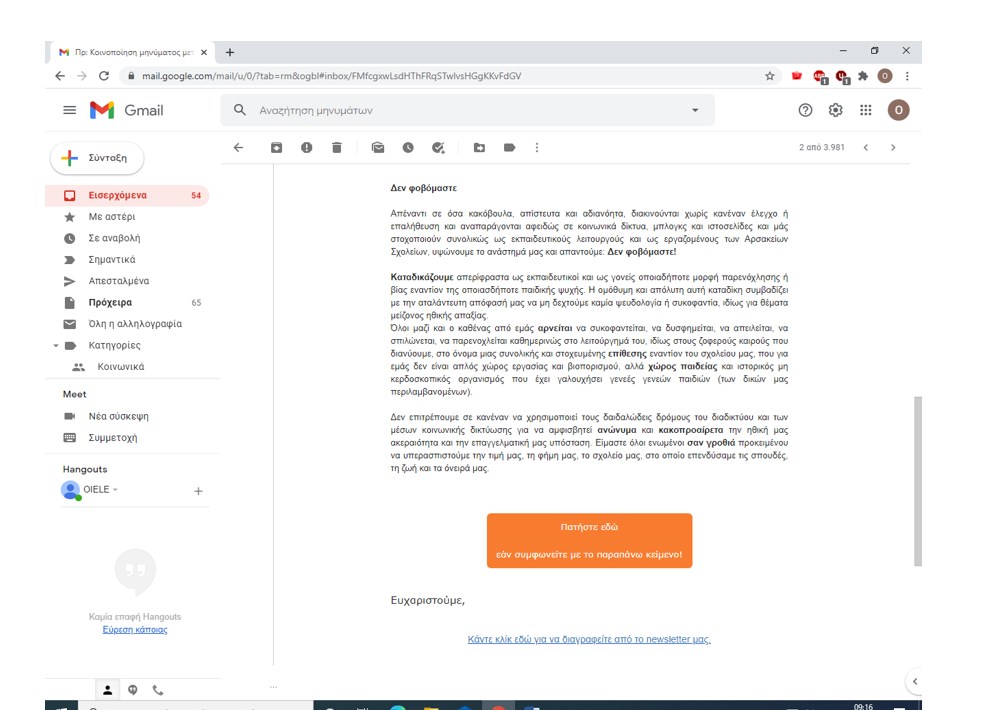Open the Gmail settings gear
Screen dimensions: 992x710
[836, 110]
